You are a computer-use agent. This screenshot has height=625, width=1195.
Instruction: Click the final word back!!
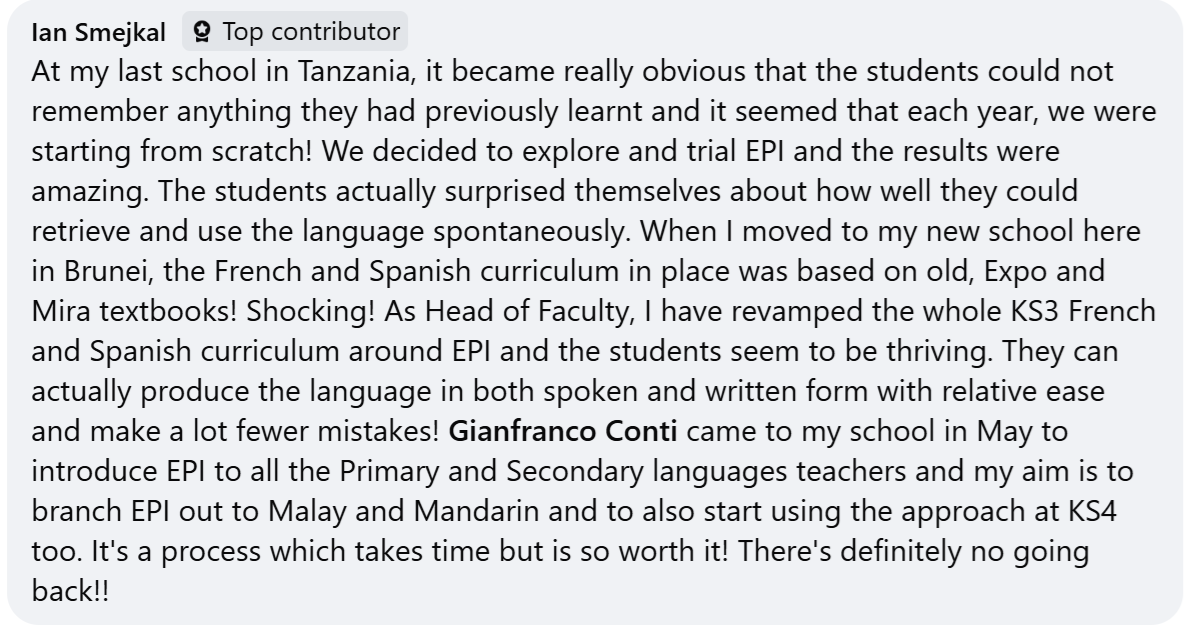(69, 592)
